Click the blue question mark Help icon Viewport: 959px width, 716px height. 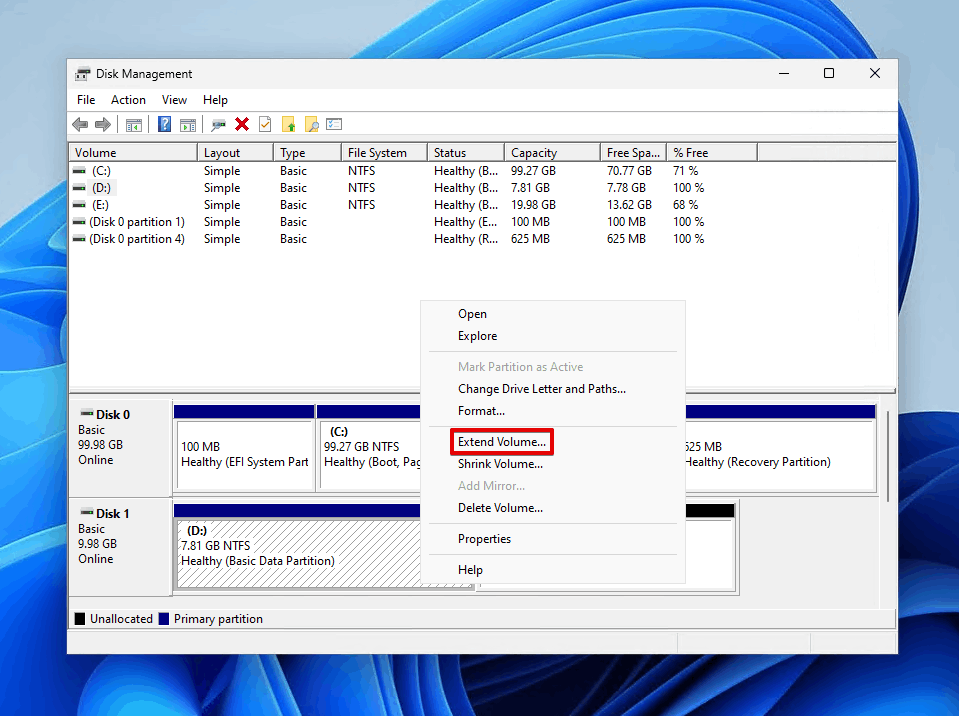164,124
